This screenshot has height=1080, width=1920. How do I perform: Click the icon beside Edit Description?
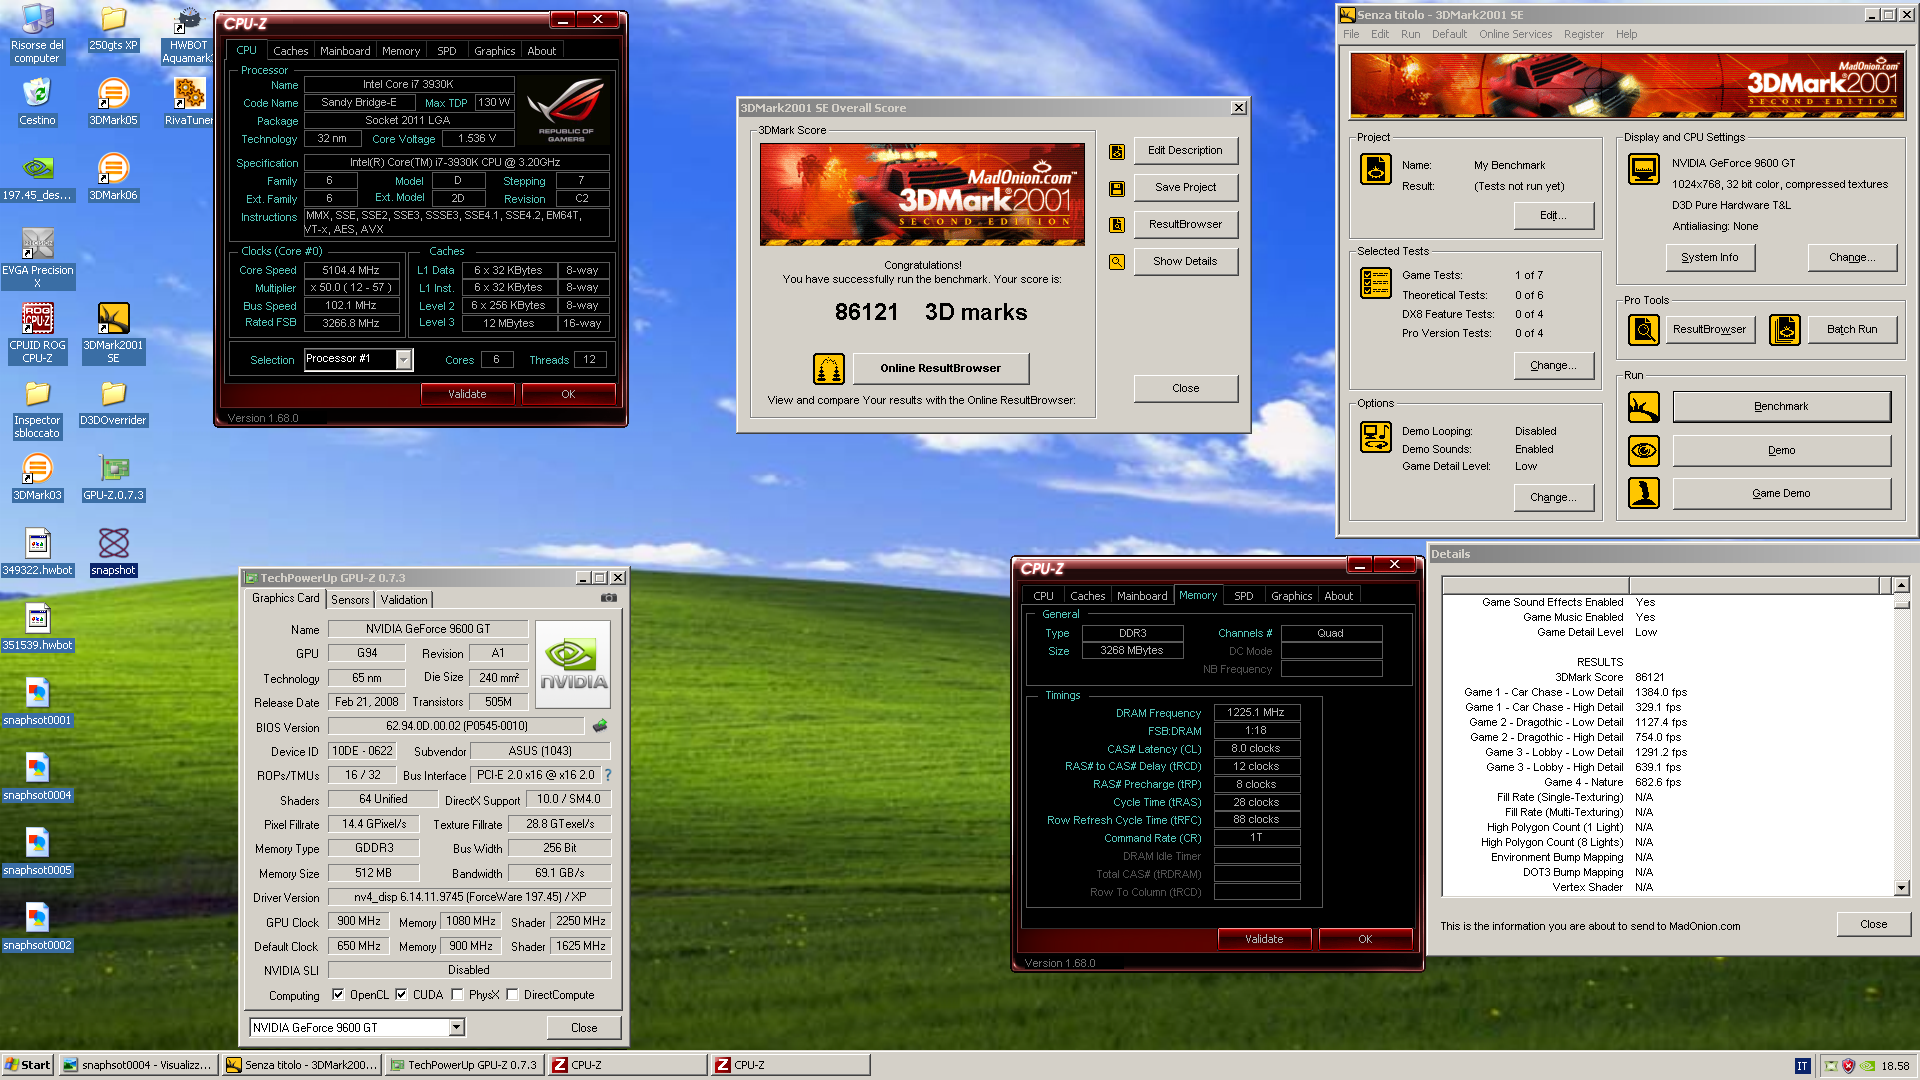(1117, 151)
